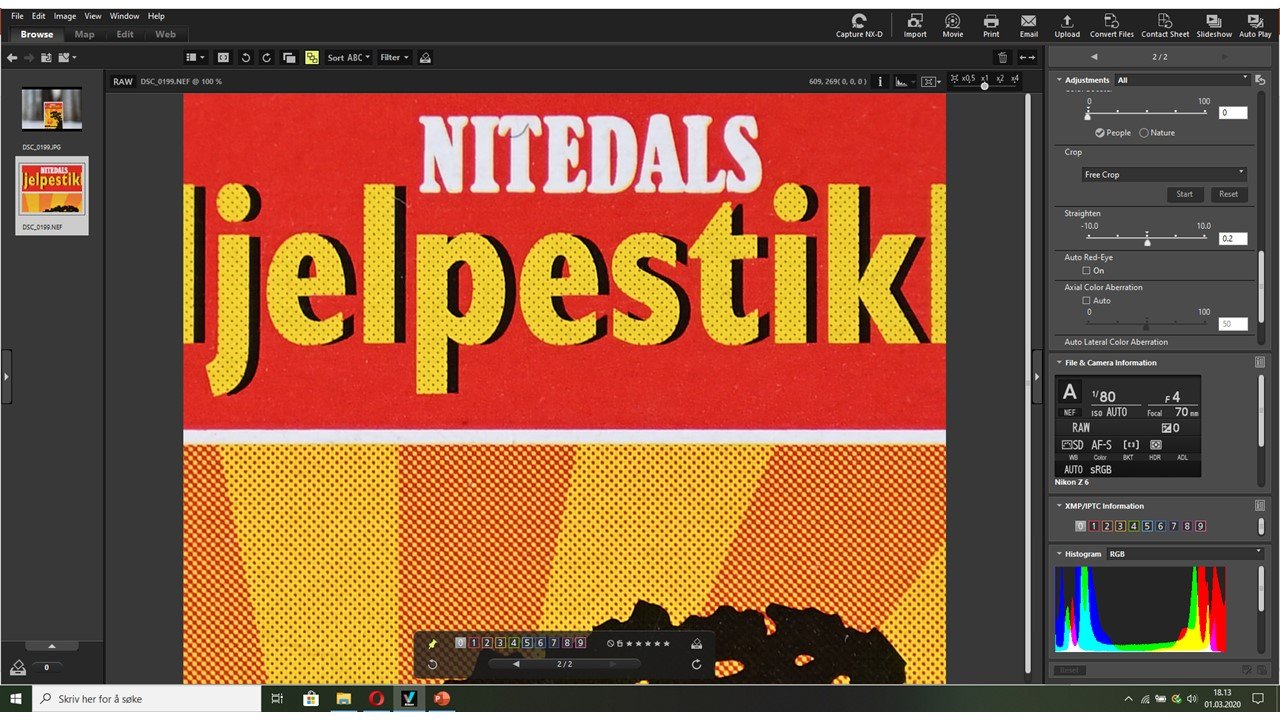Tick Axial Color Aberration Auto checkbox

click(1086, 301)
